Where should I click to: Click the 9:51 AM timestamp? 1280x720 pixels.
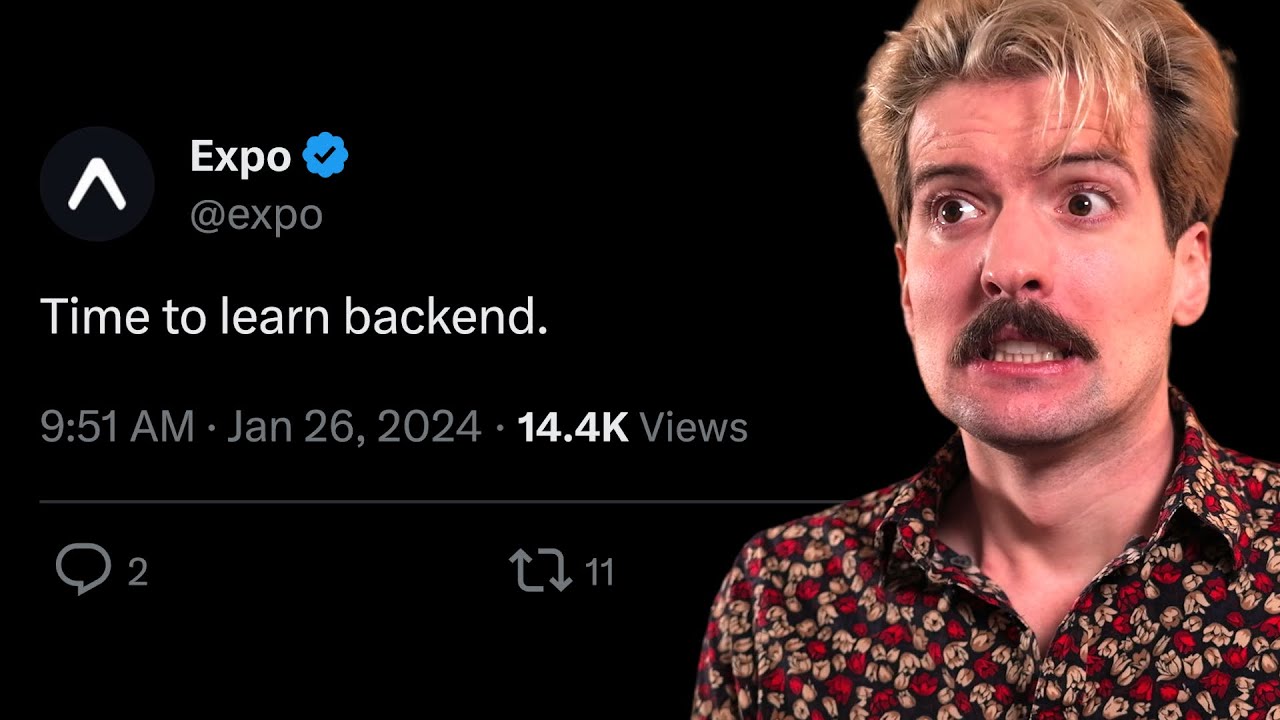point(117,427)
